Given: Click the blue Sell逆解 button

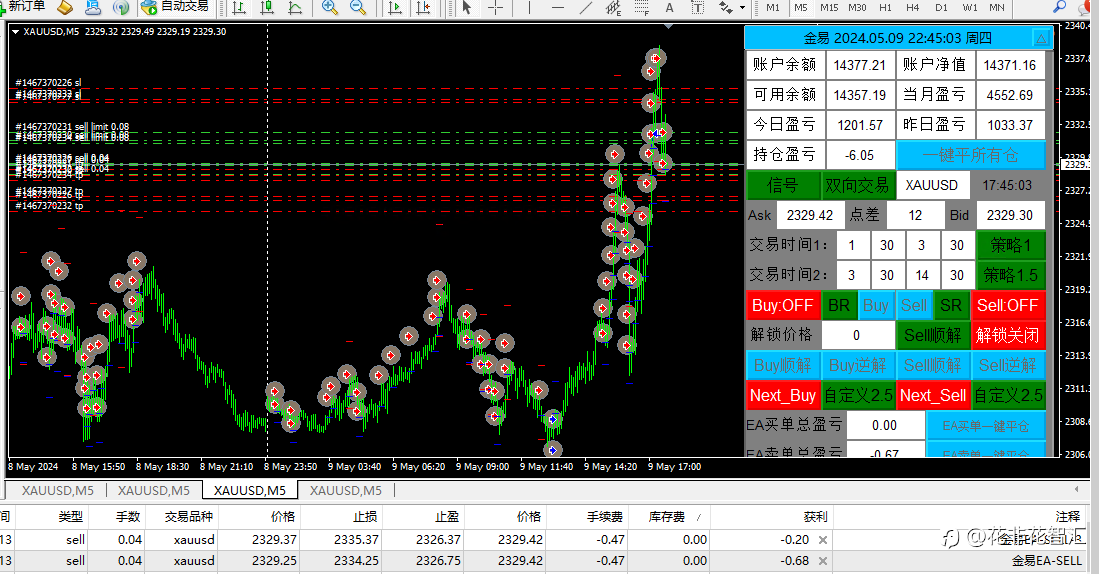Looking at the screenshot, I should (x=1008, y=365).
